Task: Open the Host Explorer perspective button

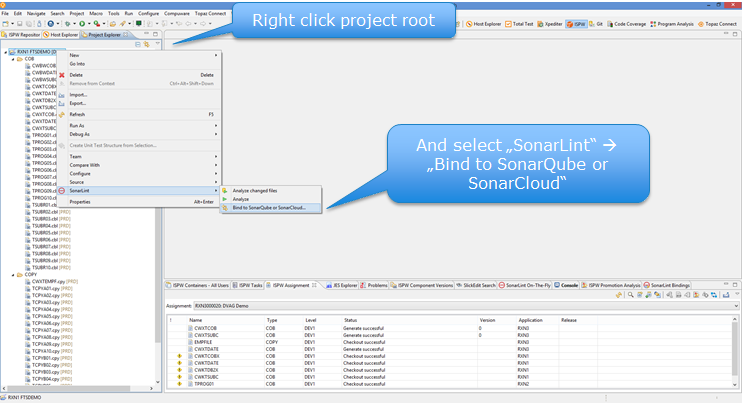Action: point(483,24)
